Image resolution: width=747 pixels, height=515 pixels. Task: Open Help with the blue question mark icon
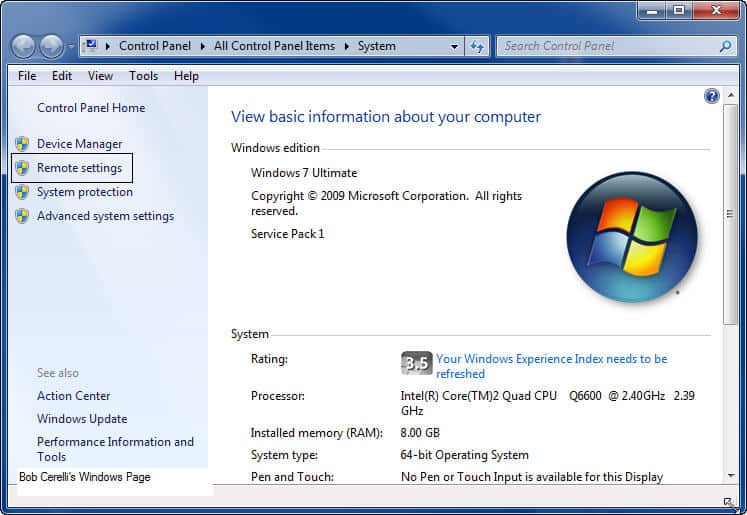click(x=711, y=96)
